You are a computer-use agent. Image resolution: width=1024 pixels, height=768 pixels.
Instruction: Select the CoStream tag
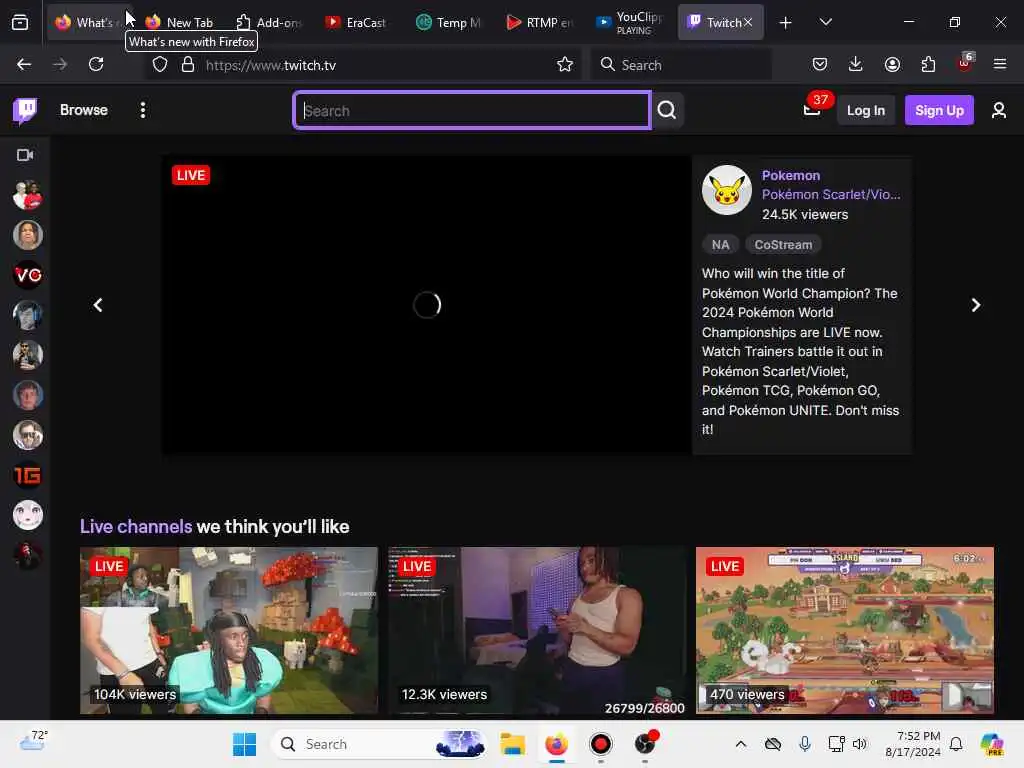point(783,245)
